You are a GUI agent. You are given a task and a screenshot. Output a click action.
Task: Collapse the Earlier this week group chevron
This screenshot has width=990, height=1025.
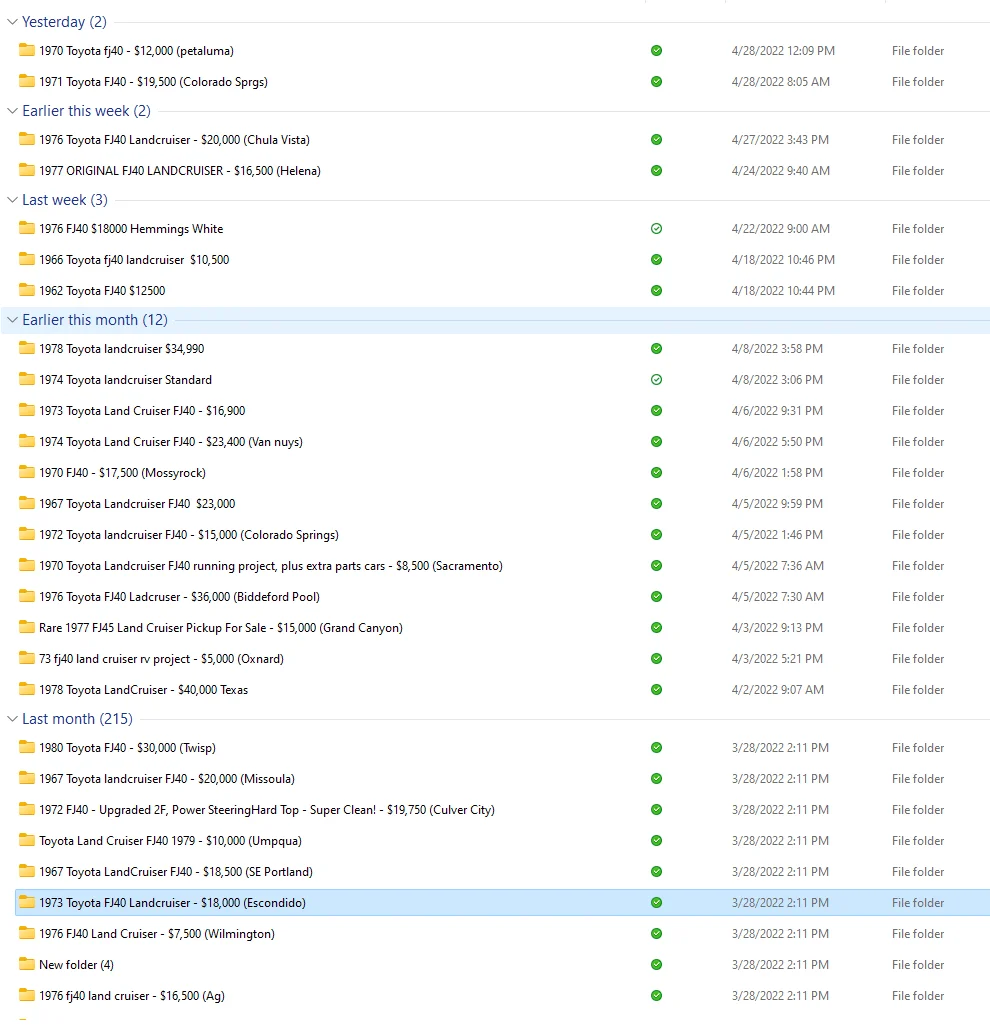[12, 111]
